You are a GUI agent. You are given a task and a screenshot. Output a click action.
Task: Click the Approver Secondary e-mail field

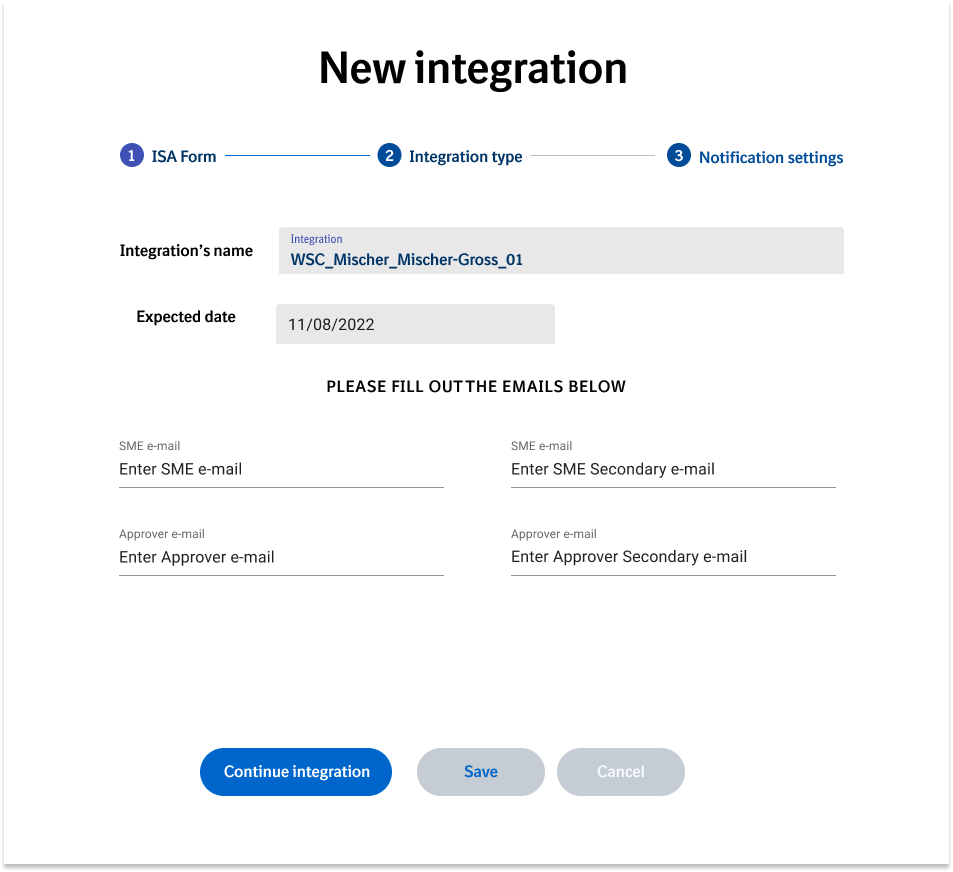click(672, 557)
